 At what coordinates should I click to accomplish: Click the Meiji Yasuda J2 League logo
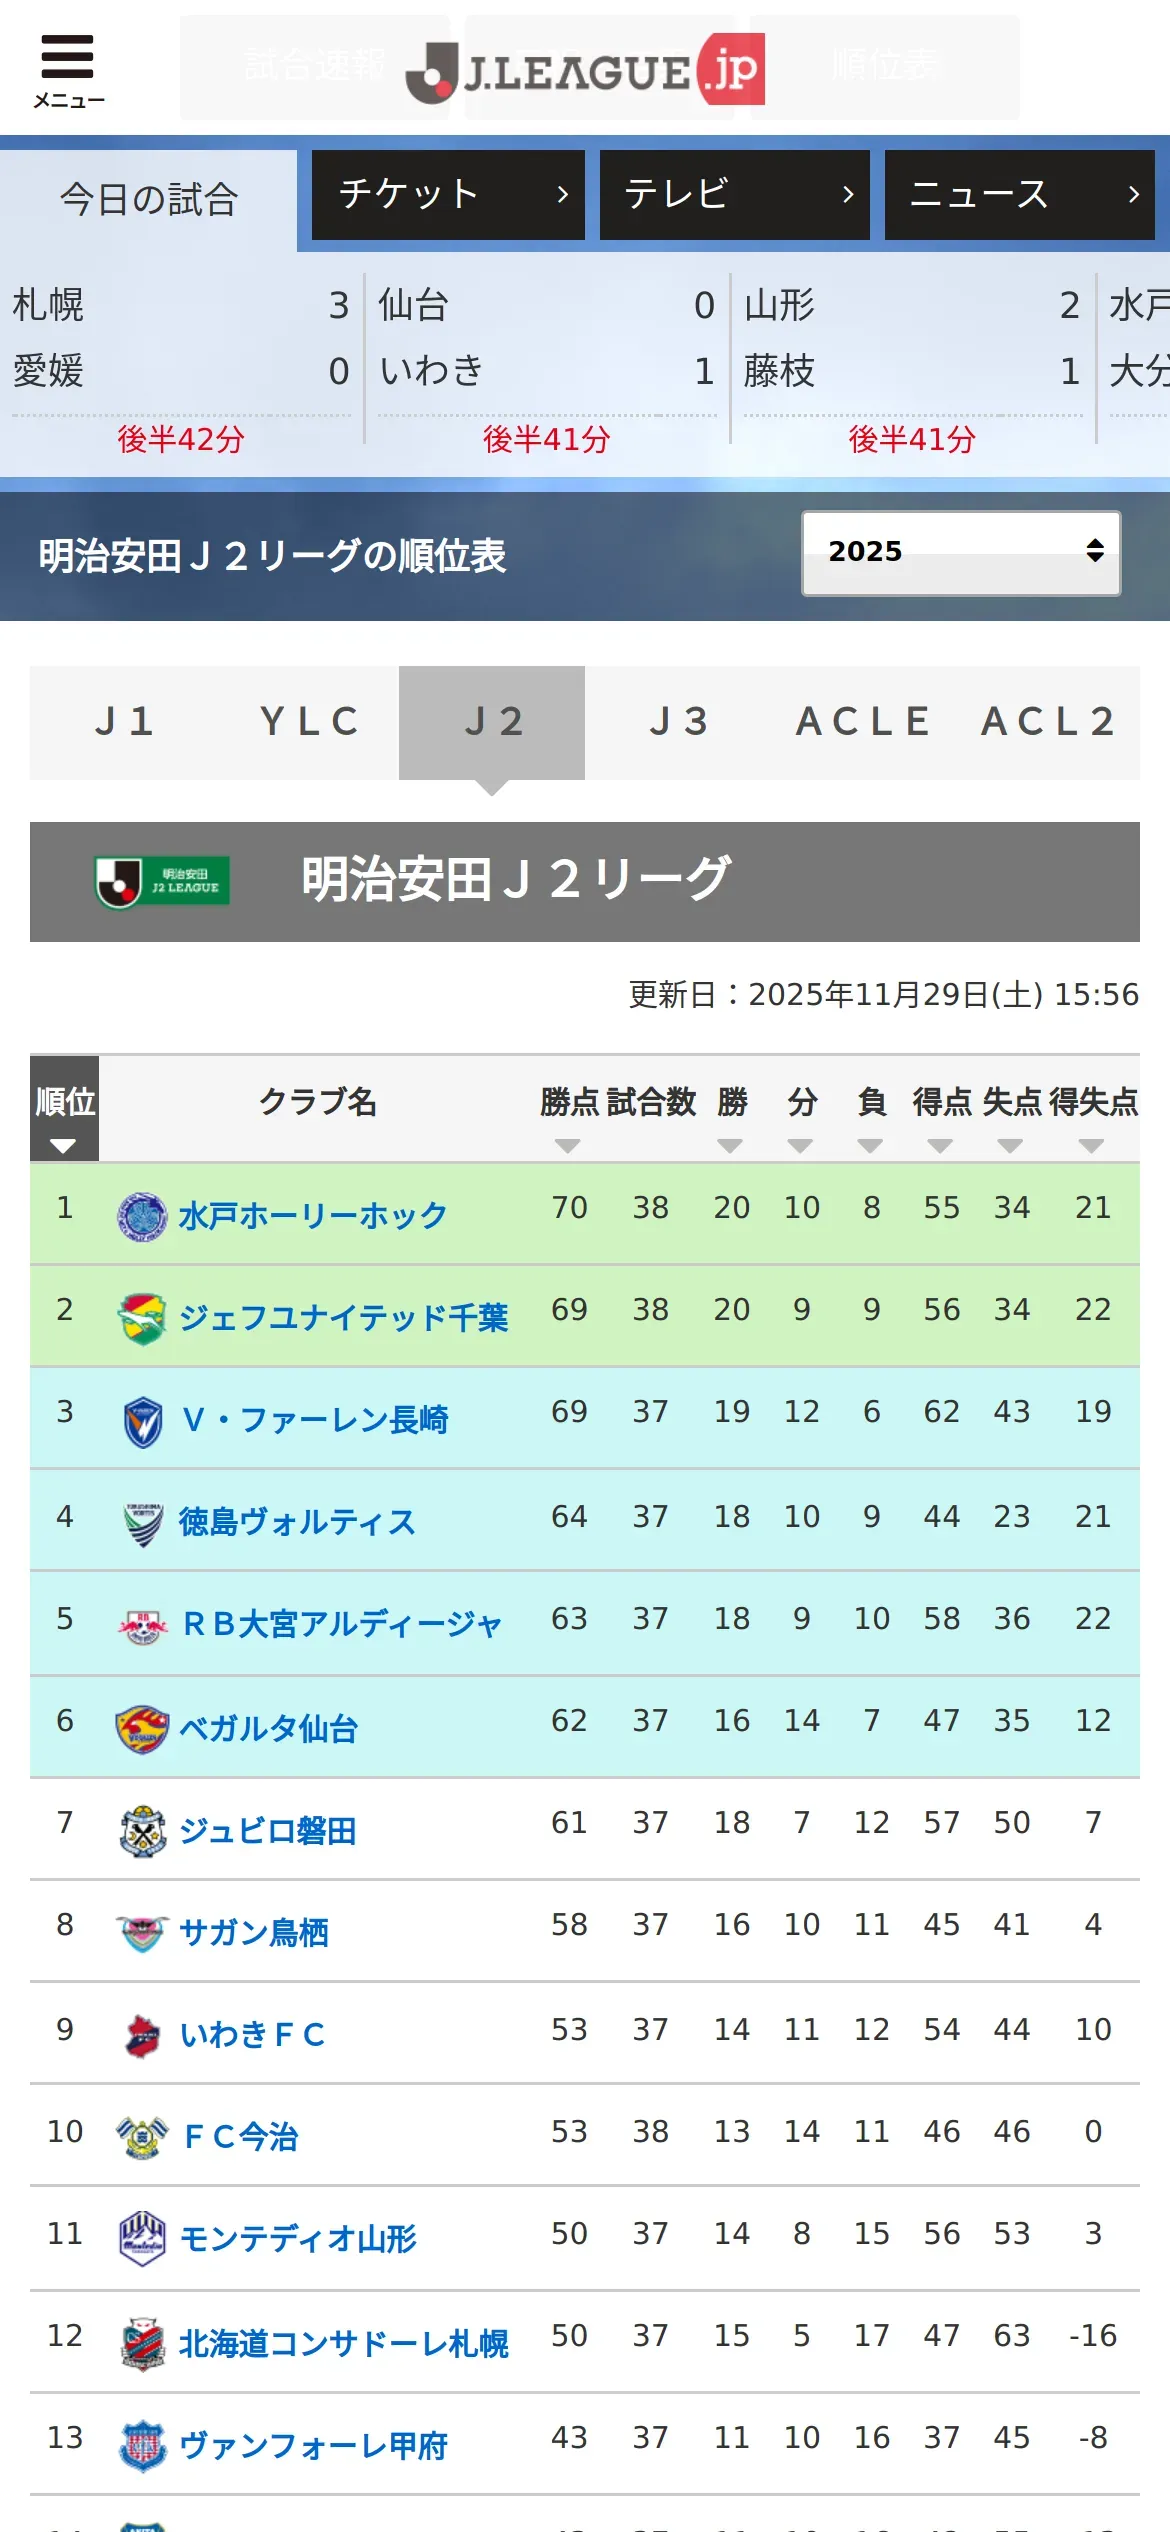click(162, 881)
